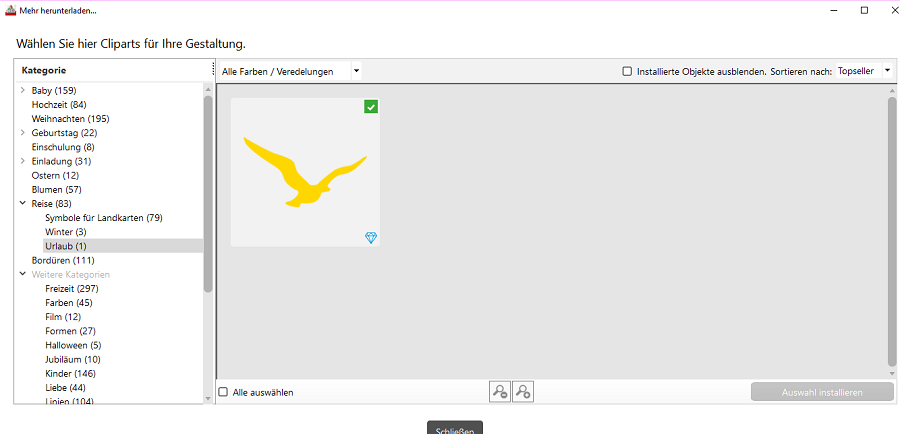Open the 'Alle Farben / Veredelungen' dropdown
This screenshot has height=434, width=900.
pos(291,71)
